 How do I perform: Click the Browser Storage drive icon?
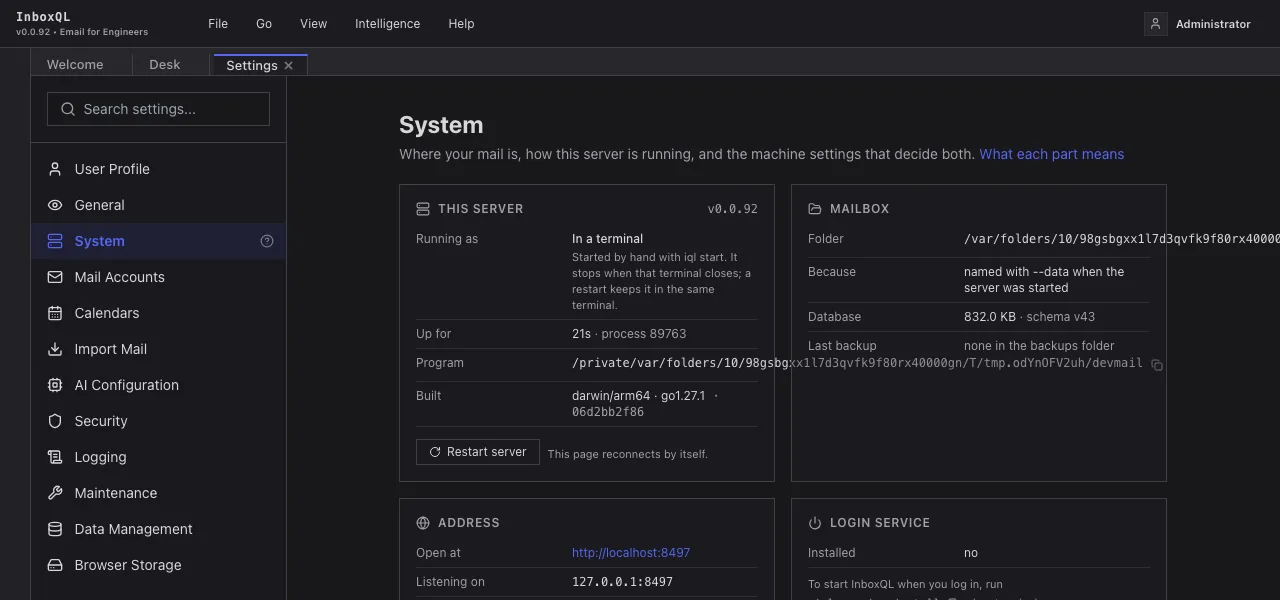55,565
